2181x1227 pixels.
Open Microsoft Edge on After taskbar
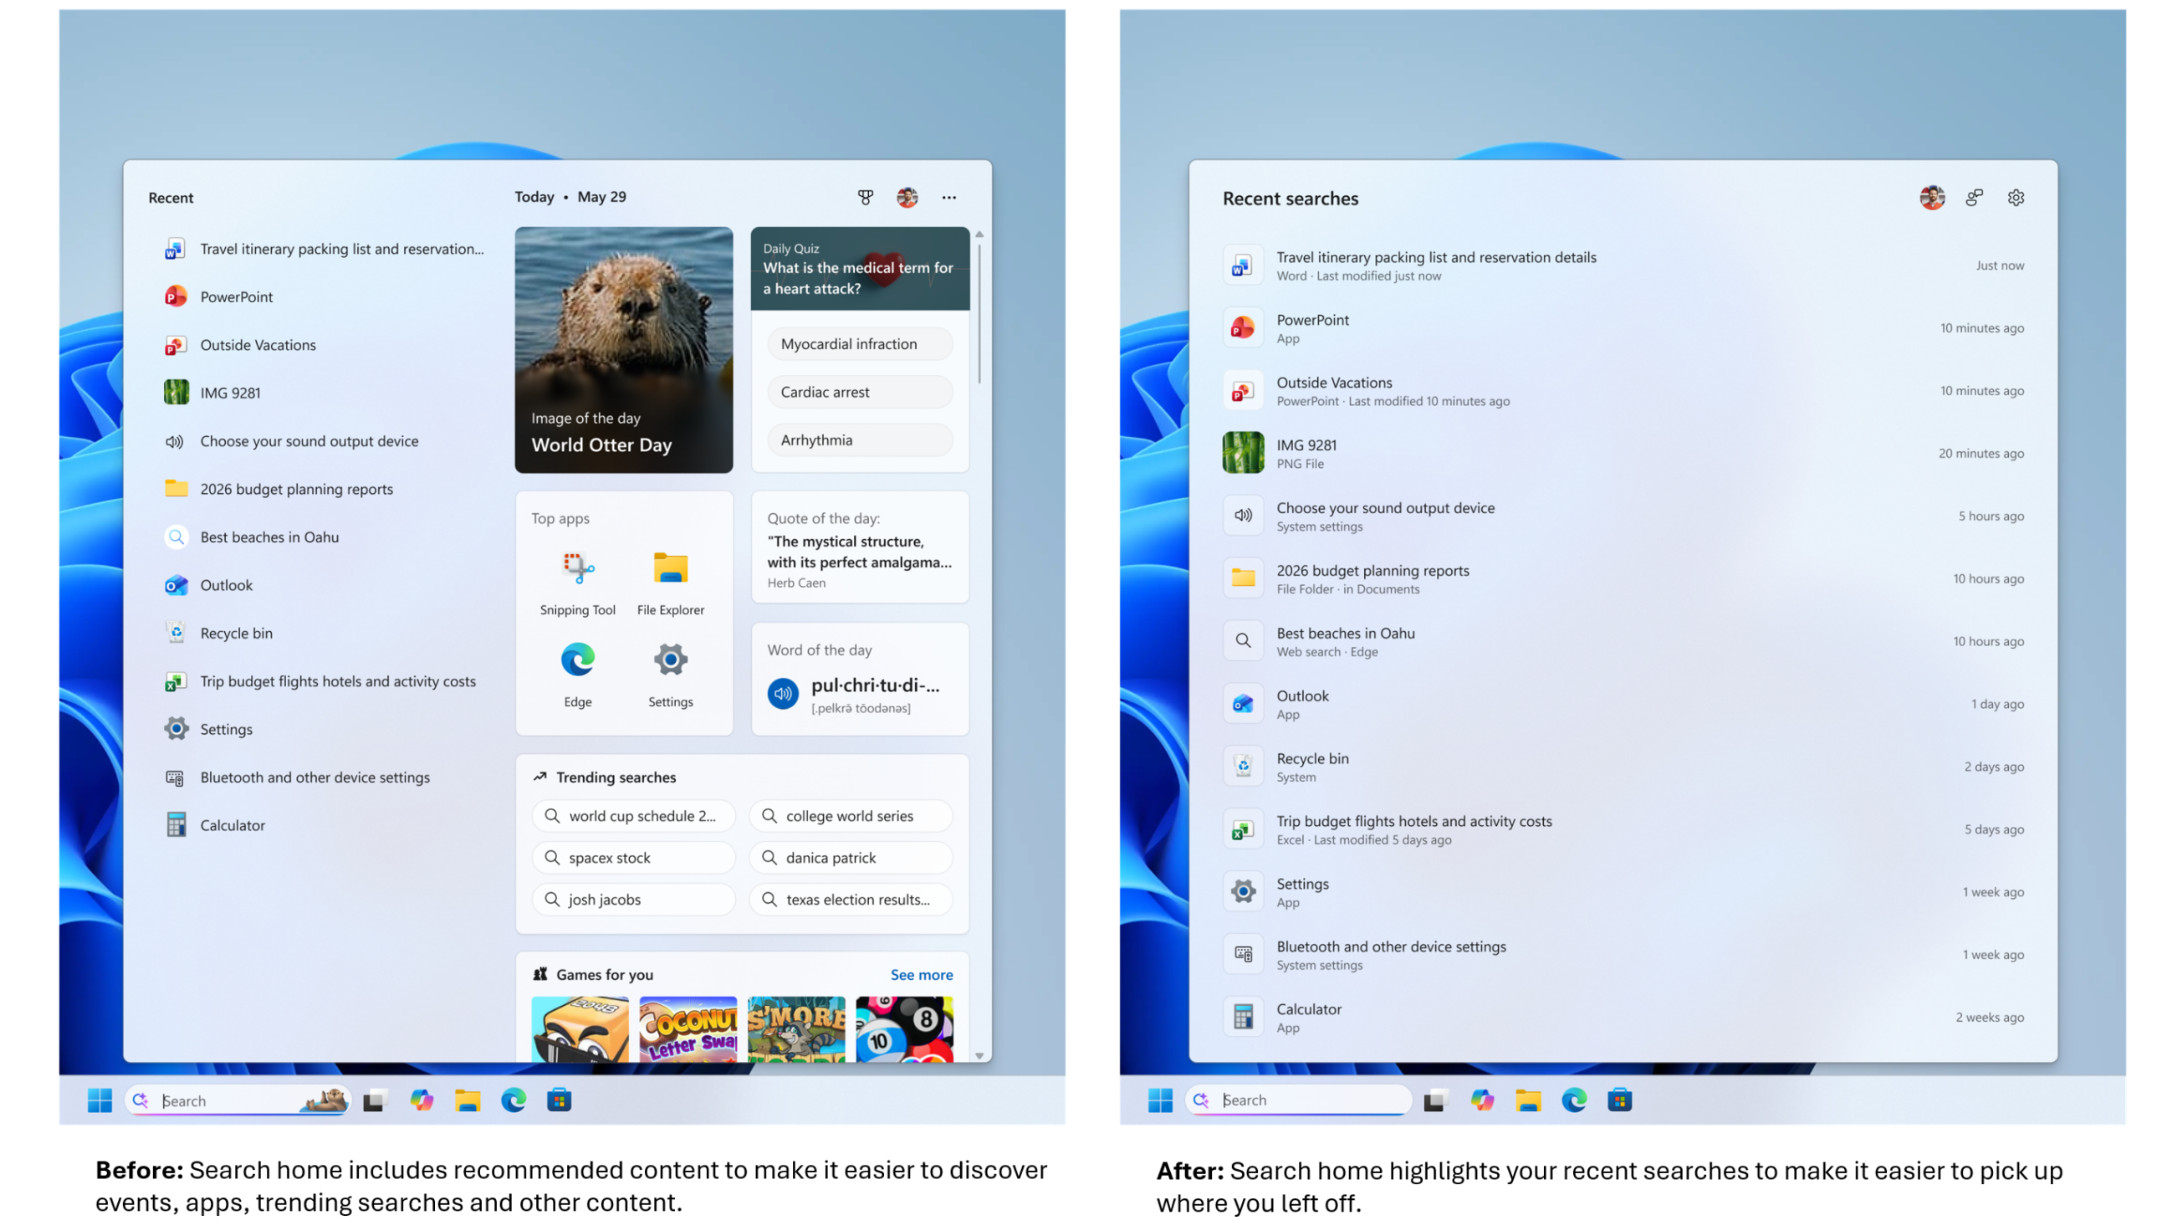(x=1574, y=1100)
